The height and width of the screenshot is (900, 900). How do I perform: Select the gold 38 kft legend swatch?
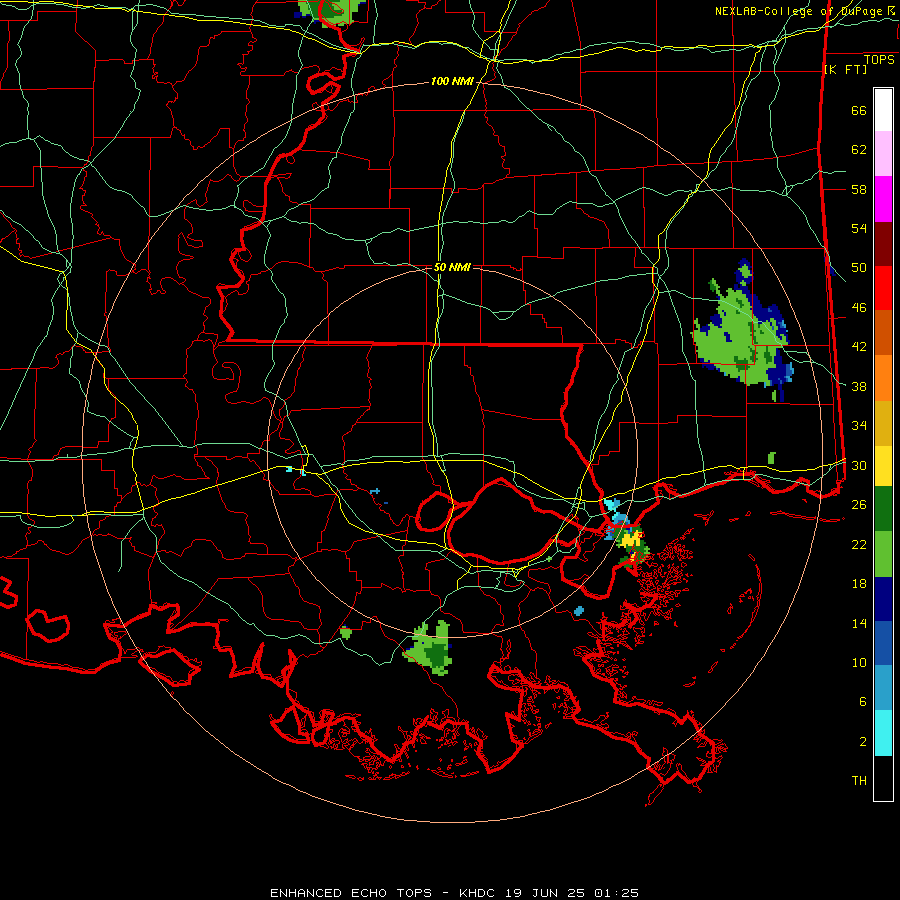tap(883, 423)
